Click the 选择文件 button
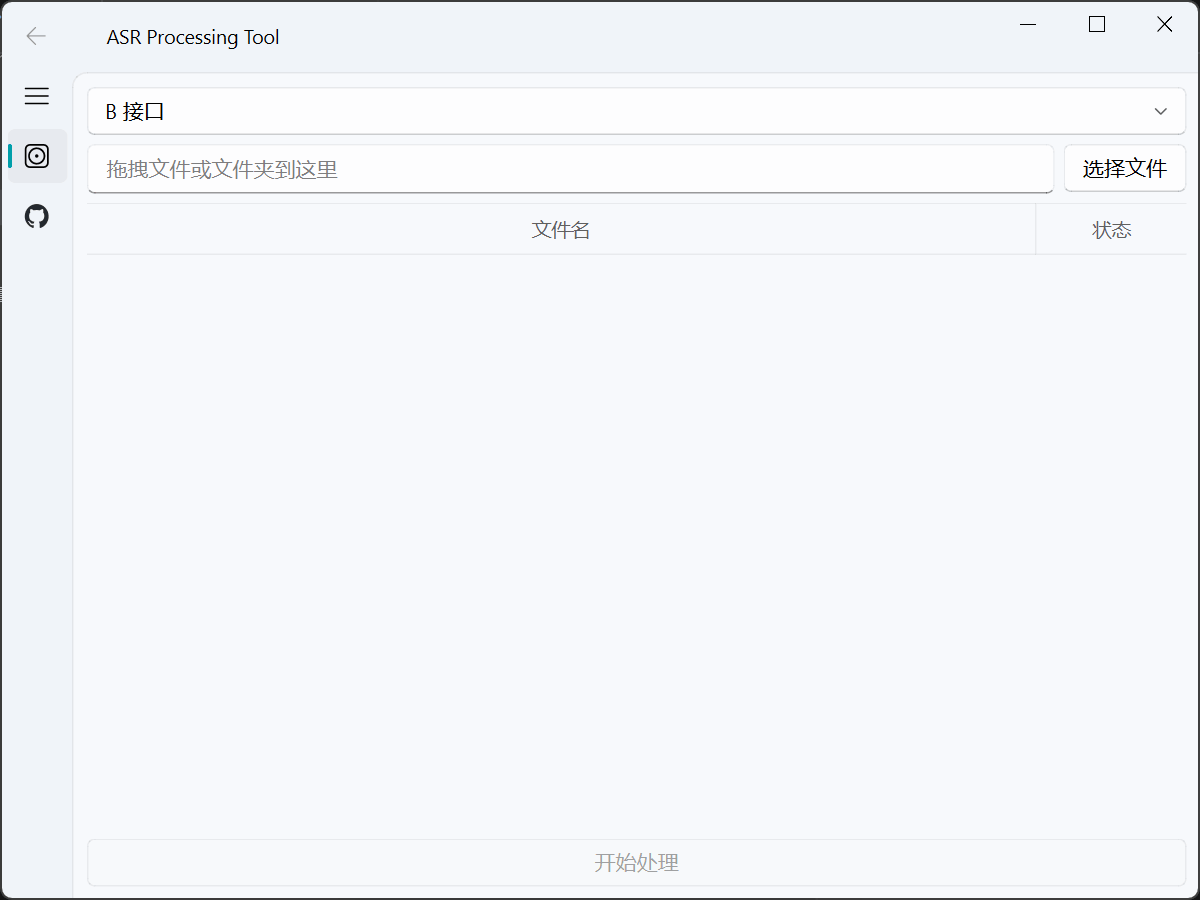 click(x=1125, y=168)
